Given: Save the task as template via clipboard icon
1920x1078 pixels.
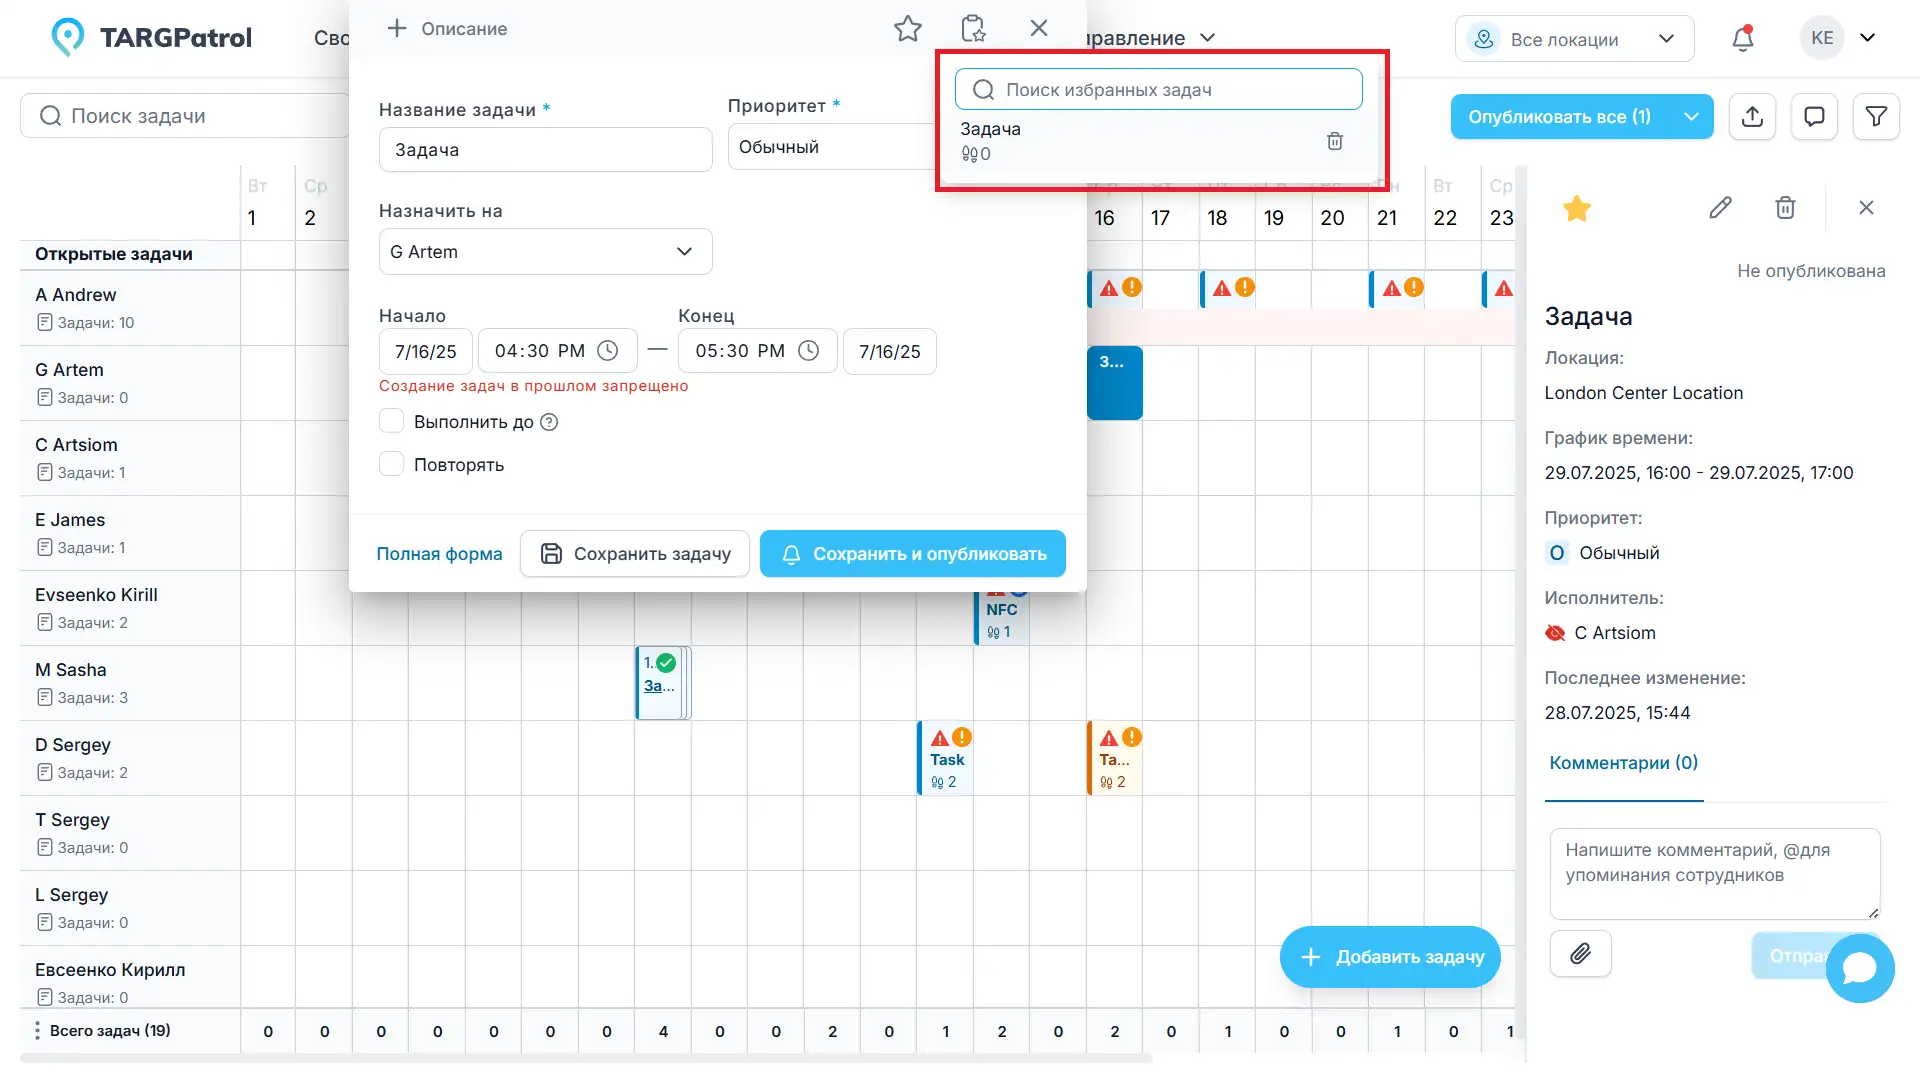Looking at the screenshot, I should [972, 28].
